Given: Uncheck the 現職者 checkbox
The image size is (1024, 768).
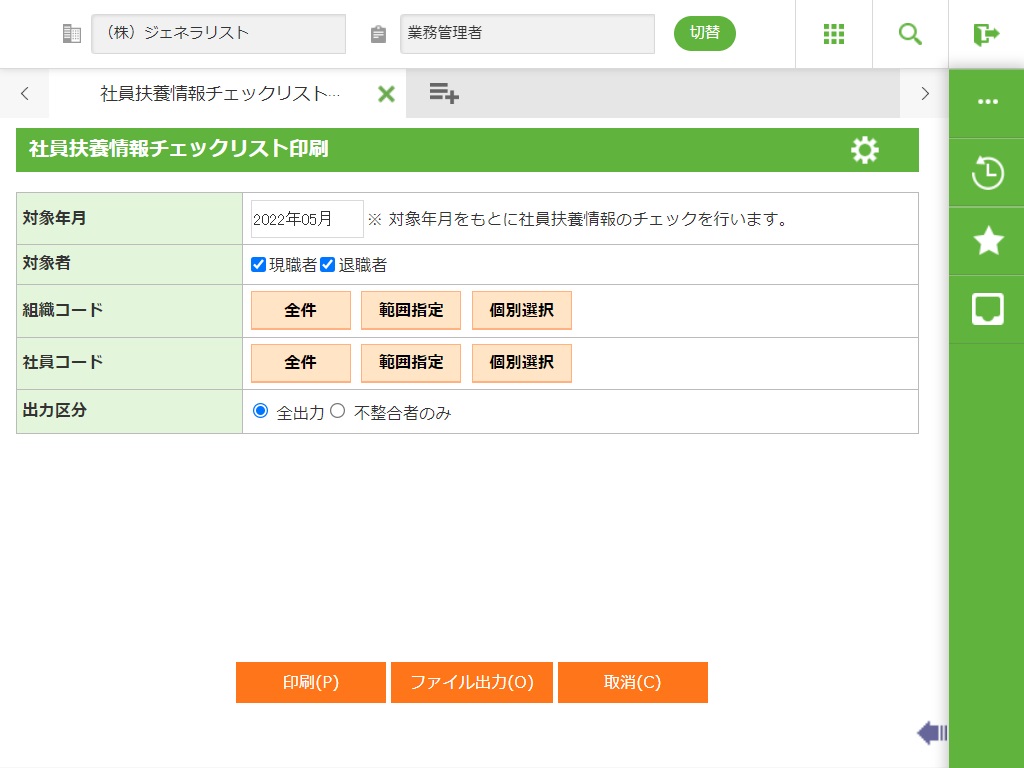Looking at the screenshot, I should click(259, 265).
